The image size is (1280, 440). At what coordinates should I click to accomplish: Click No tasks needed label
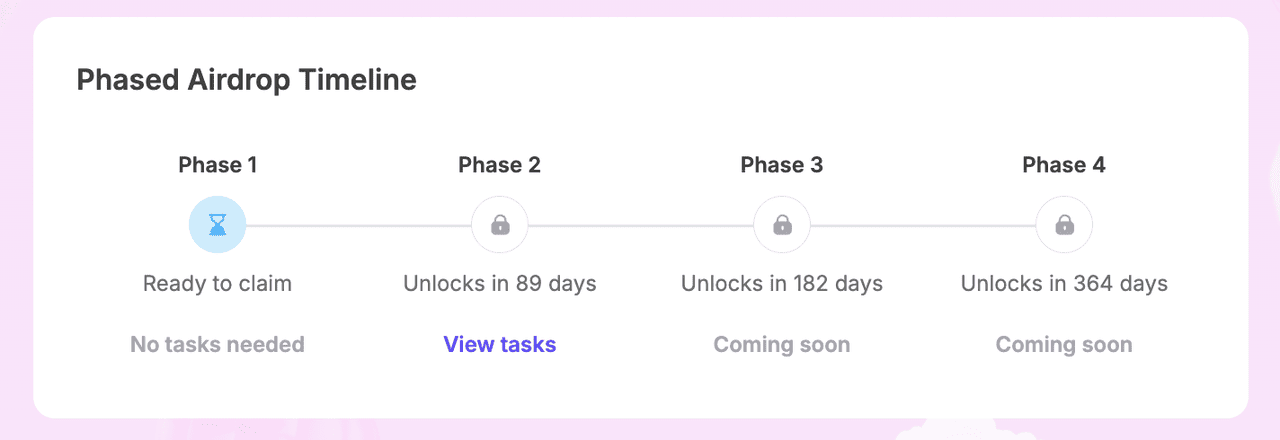point(218,345)
